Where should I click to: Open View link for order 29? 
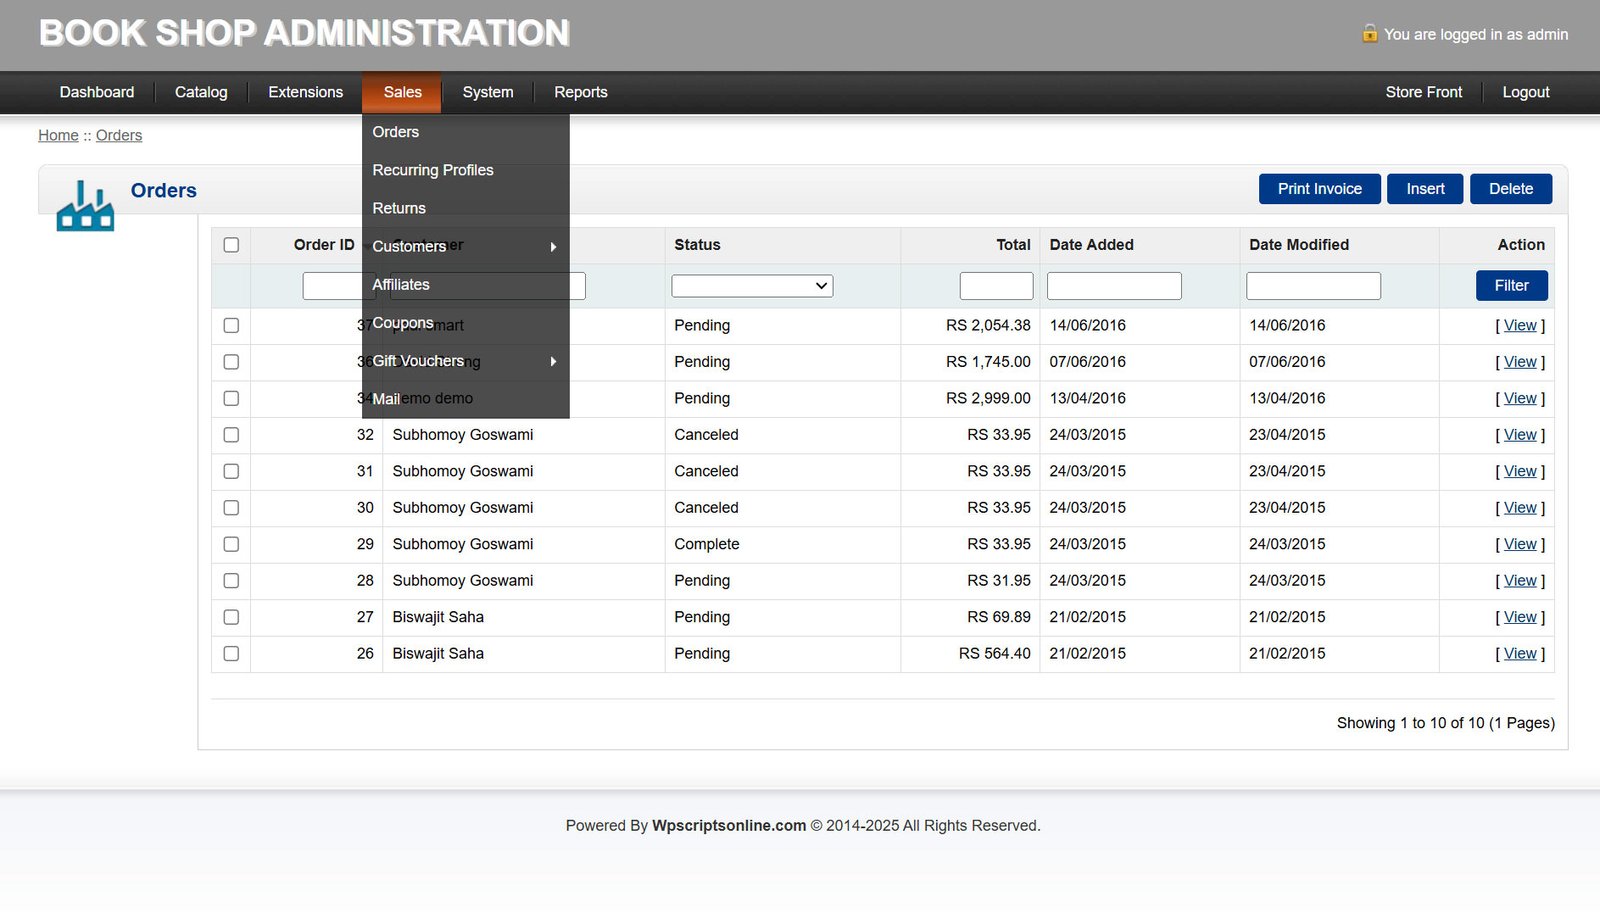[x=1520, y=544]
